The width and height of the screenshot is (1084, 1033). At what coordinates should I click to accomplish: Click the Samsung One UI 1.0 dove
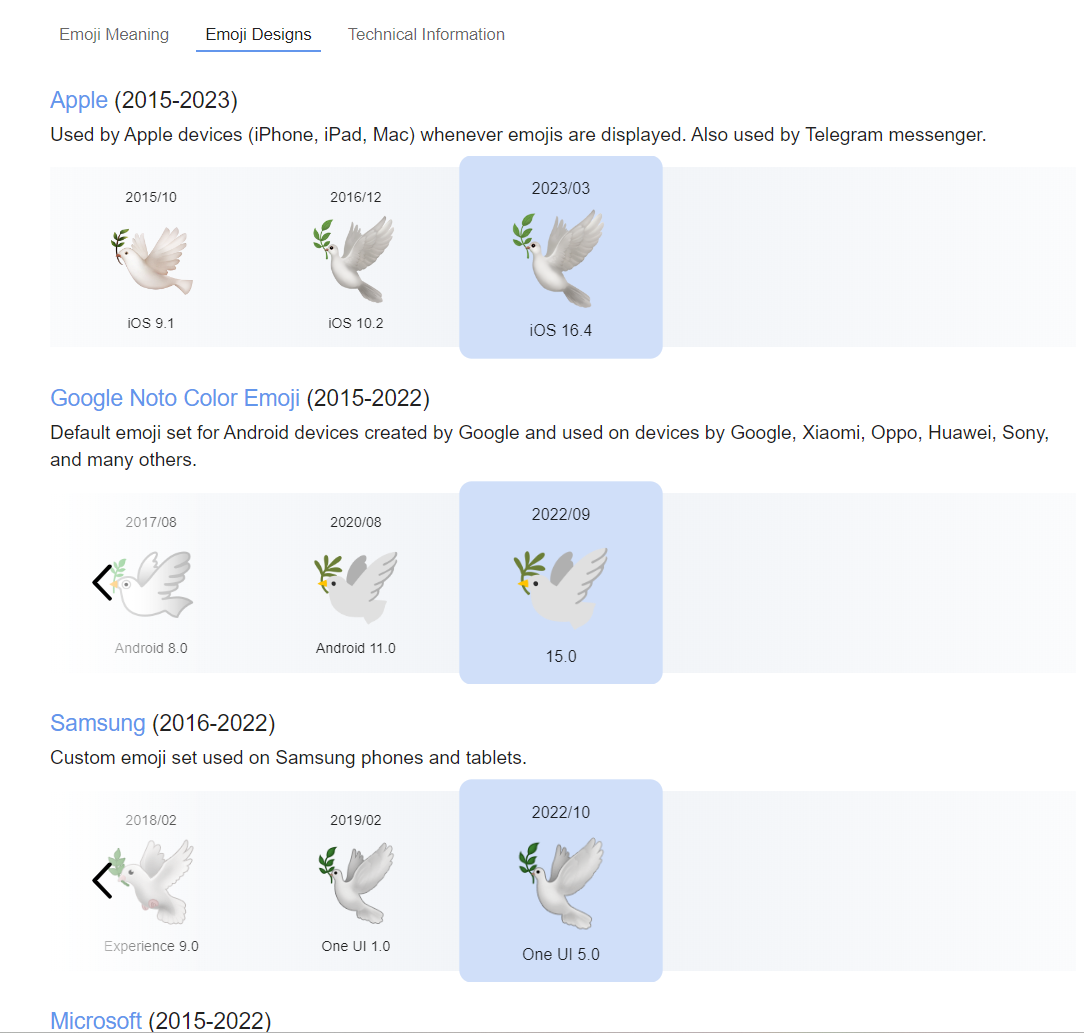[355, 883]
